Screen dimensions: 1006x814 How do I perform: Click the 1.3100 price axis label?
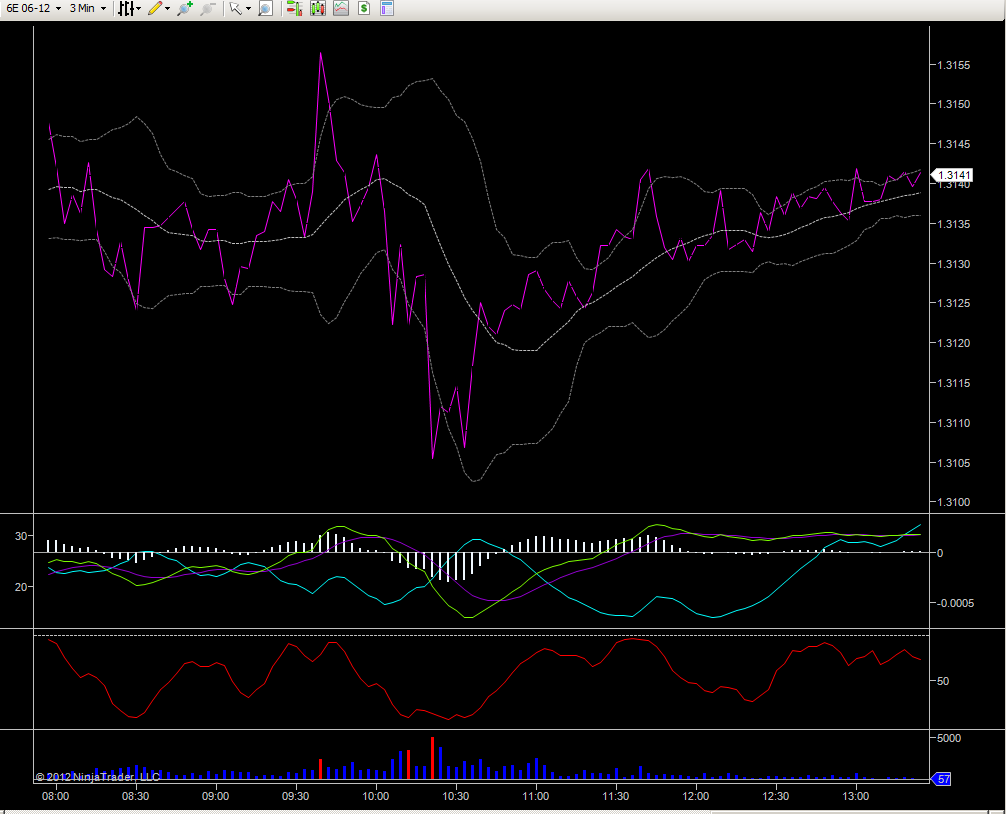(x=954, y=502)
